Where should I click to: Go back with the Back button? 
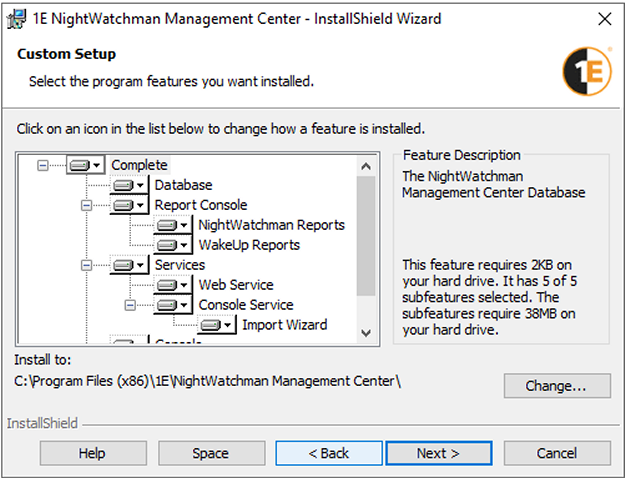[328, 453]
